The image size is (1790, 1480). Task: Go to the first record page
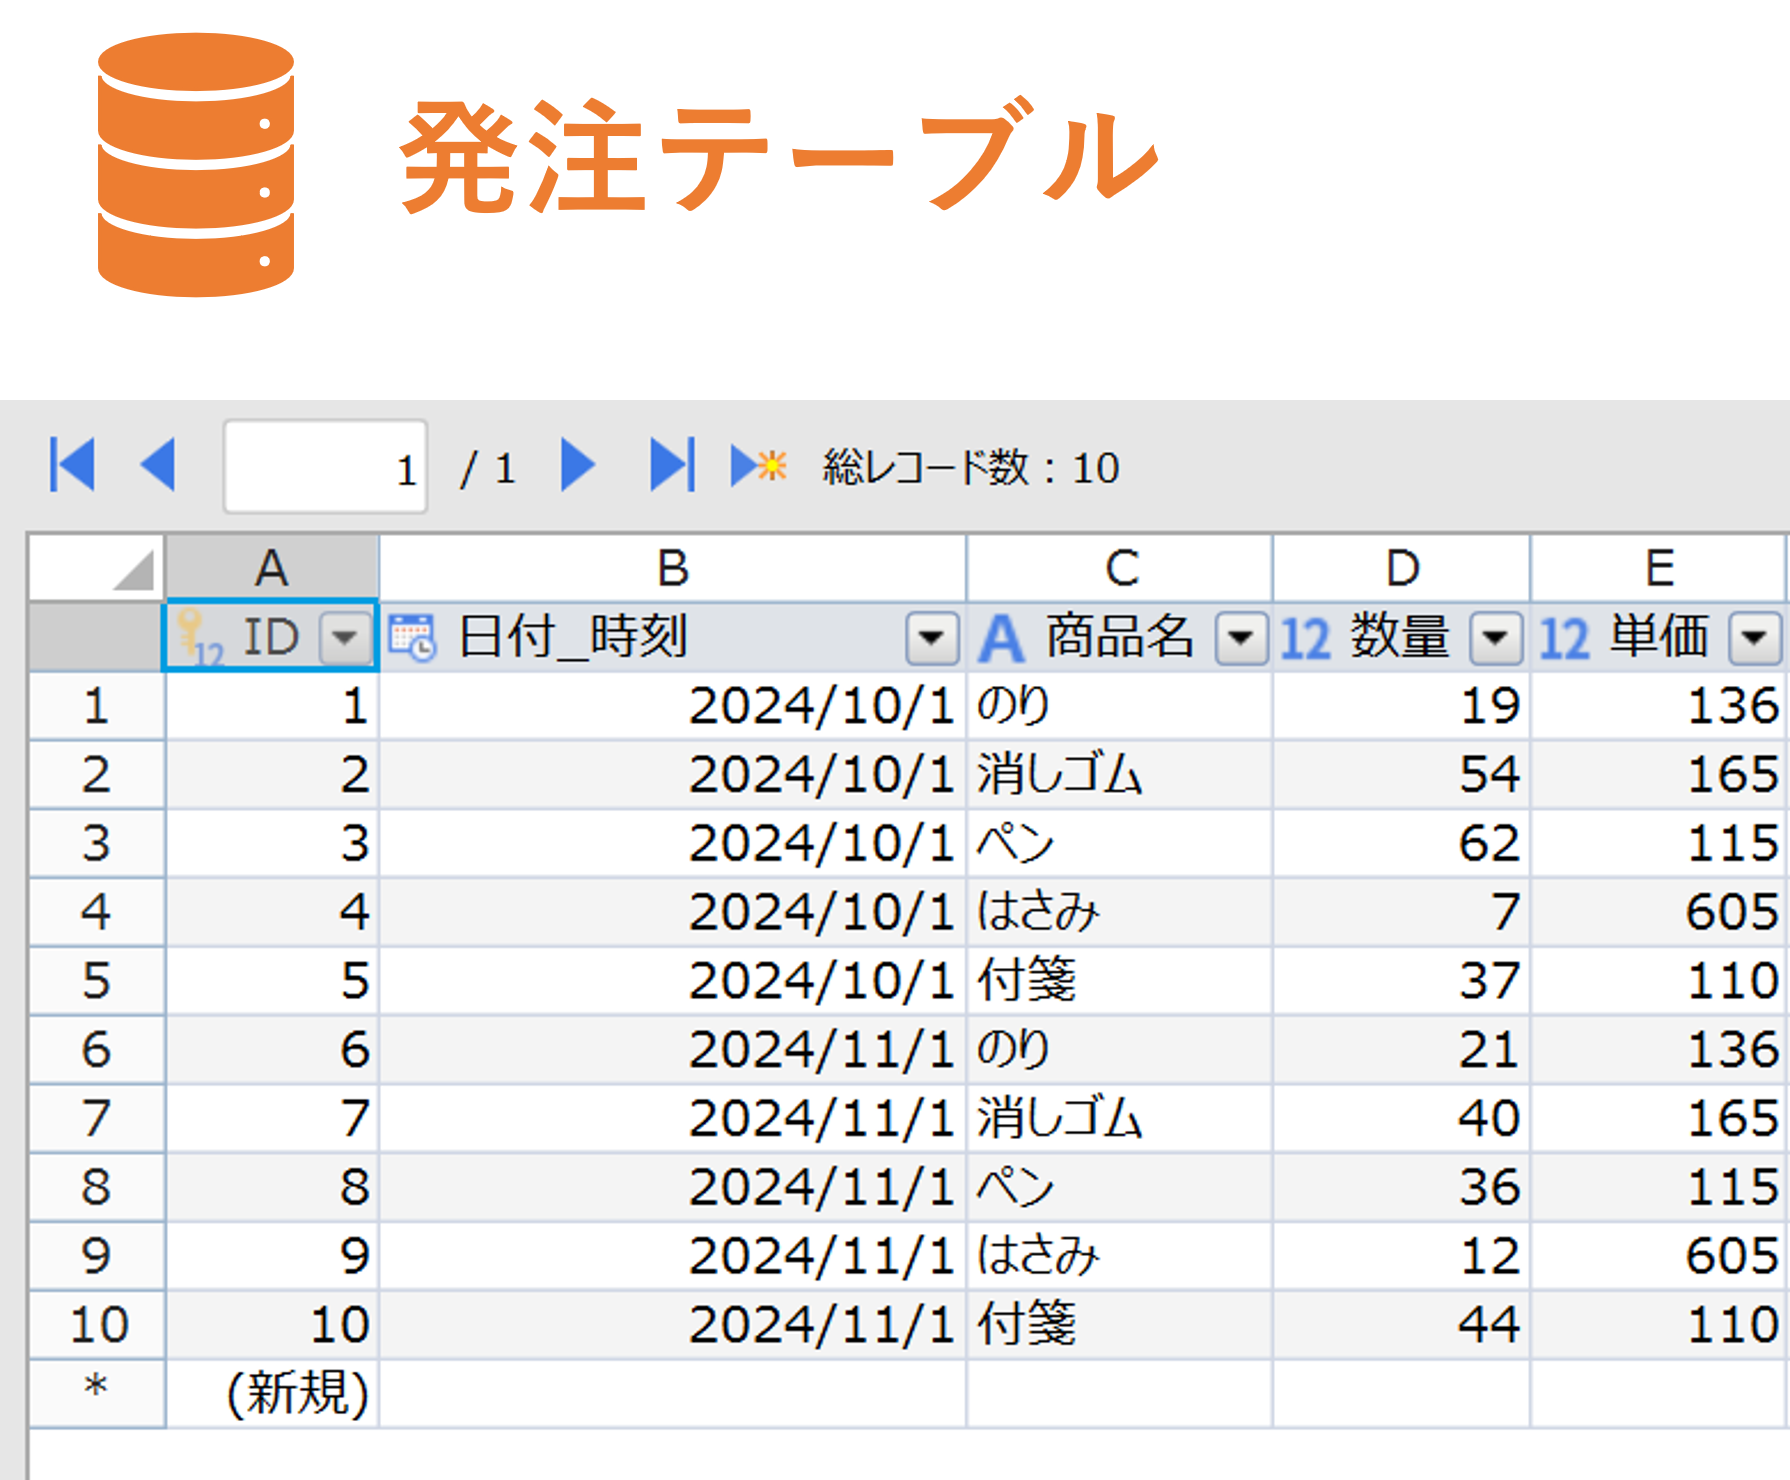(72, 465)
